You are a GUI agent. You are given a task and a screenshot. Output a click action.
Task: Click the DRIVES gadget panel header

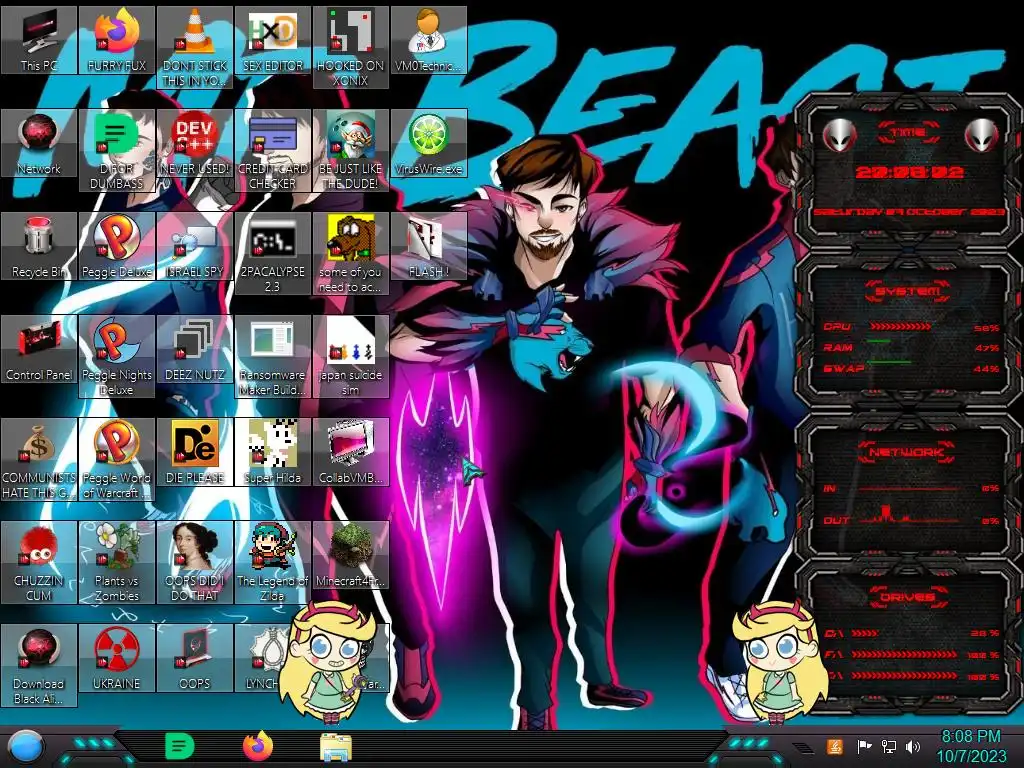[x=908, y=597]
